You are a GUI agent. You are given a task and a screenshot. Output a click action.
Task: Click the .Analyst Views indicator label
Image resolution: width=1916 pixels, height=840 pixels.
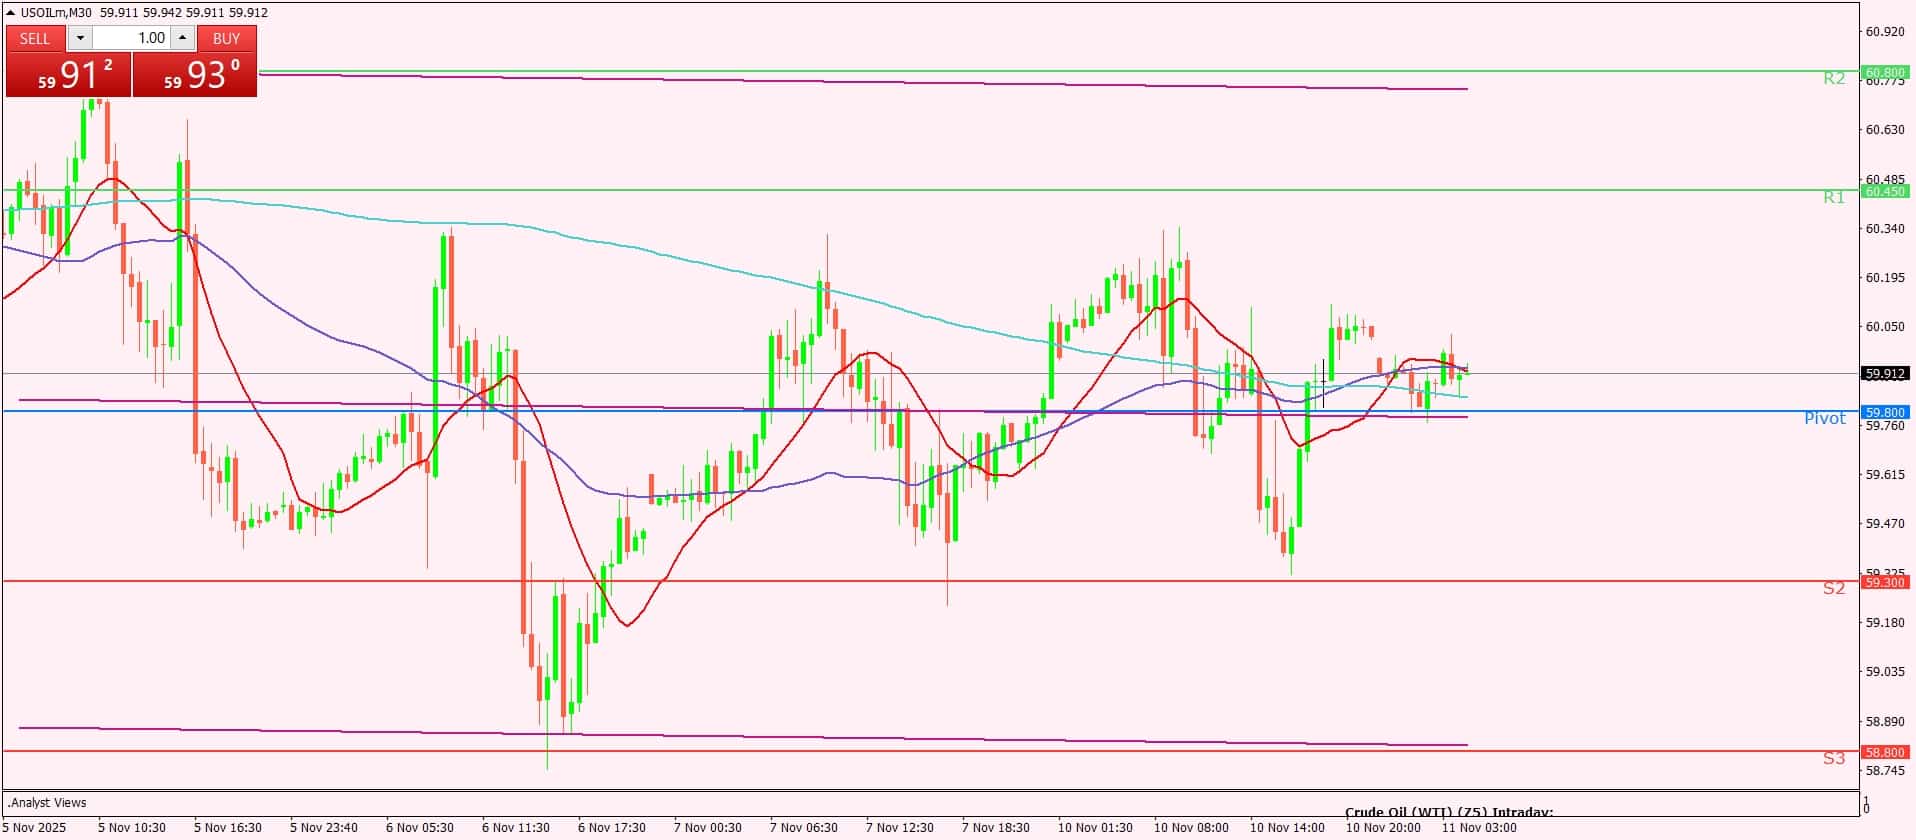tap(47, 803)
